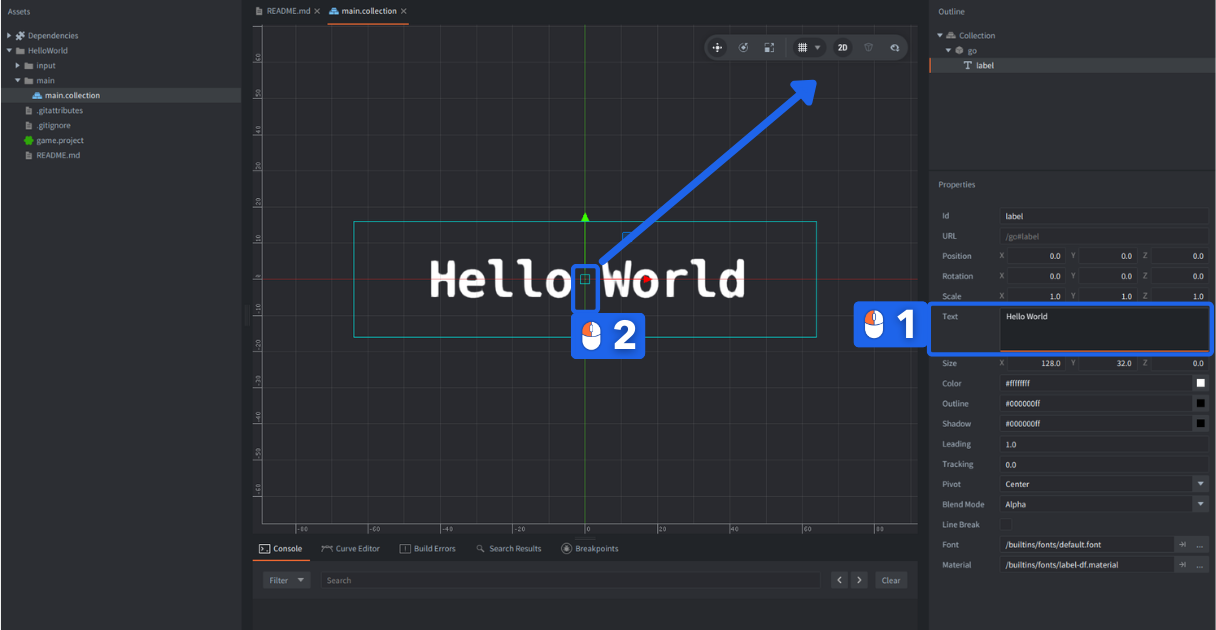Image resolution: width=1216 pixels, height=630 pixels.
Task: Click the realign camera icon
Action: (894, 47)
